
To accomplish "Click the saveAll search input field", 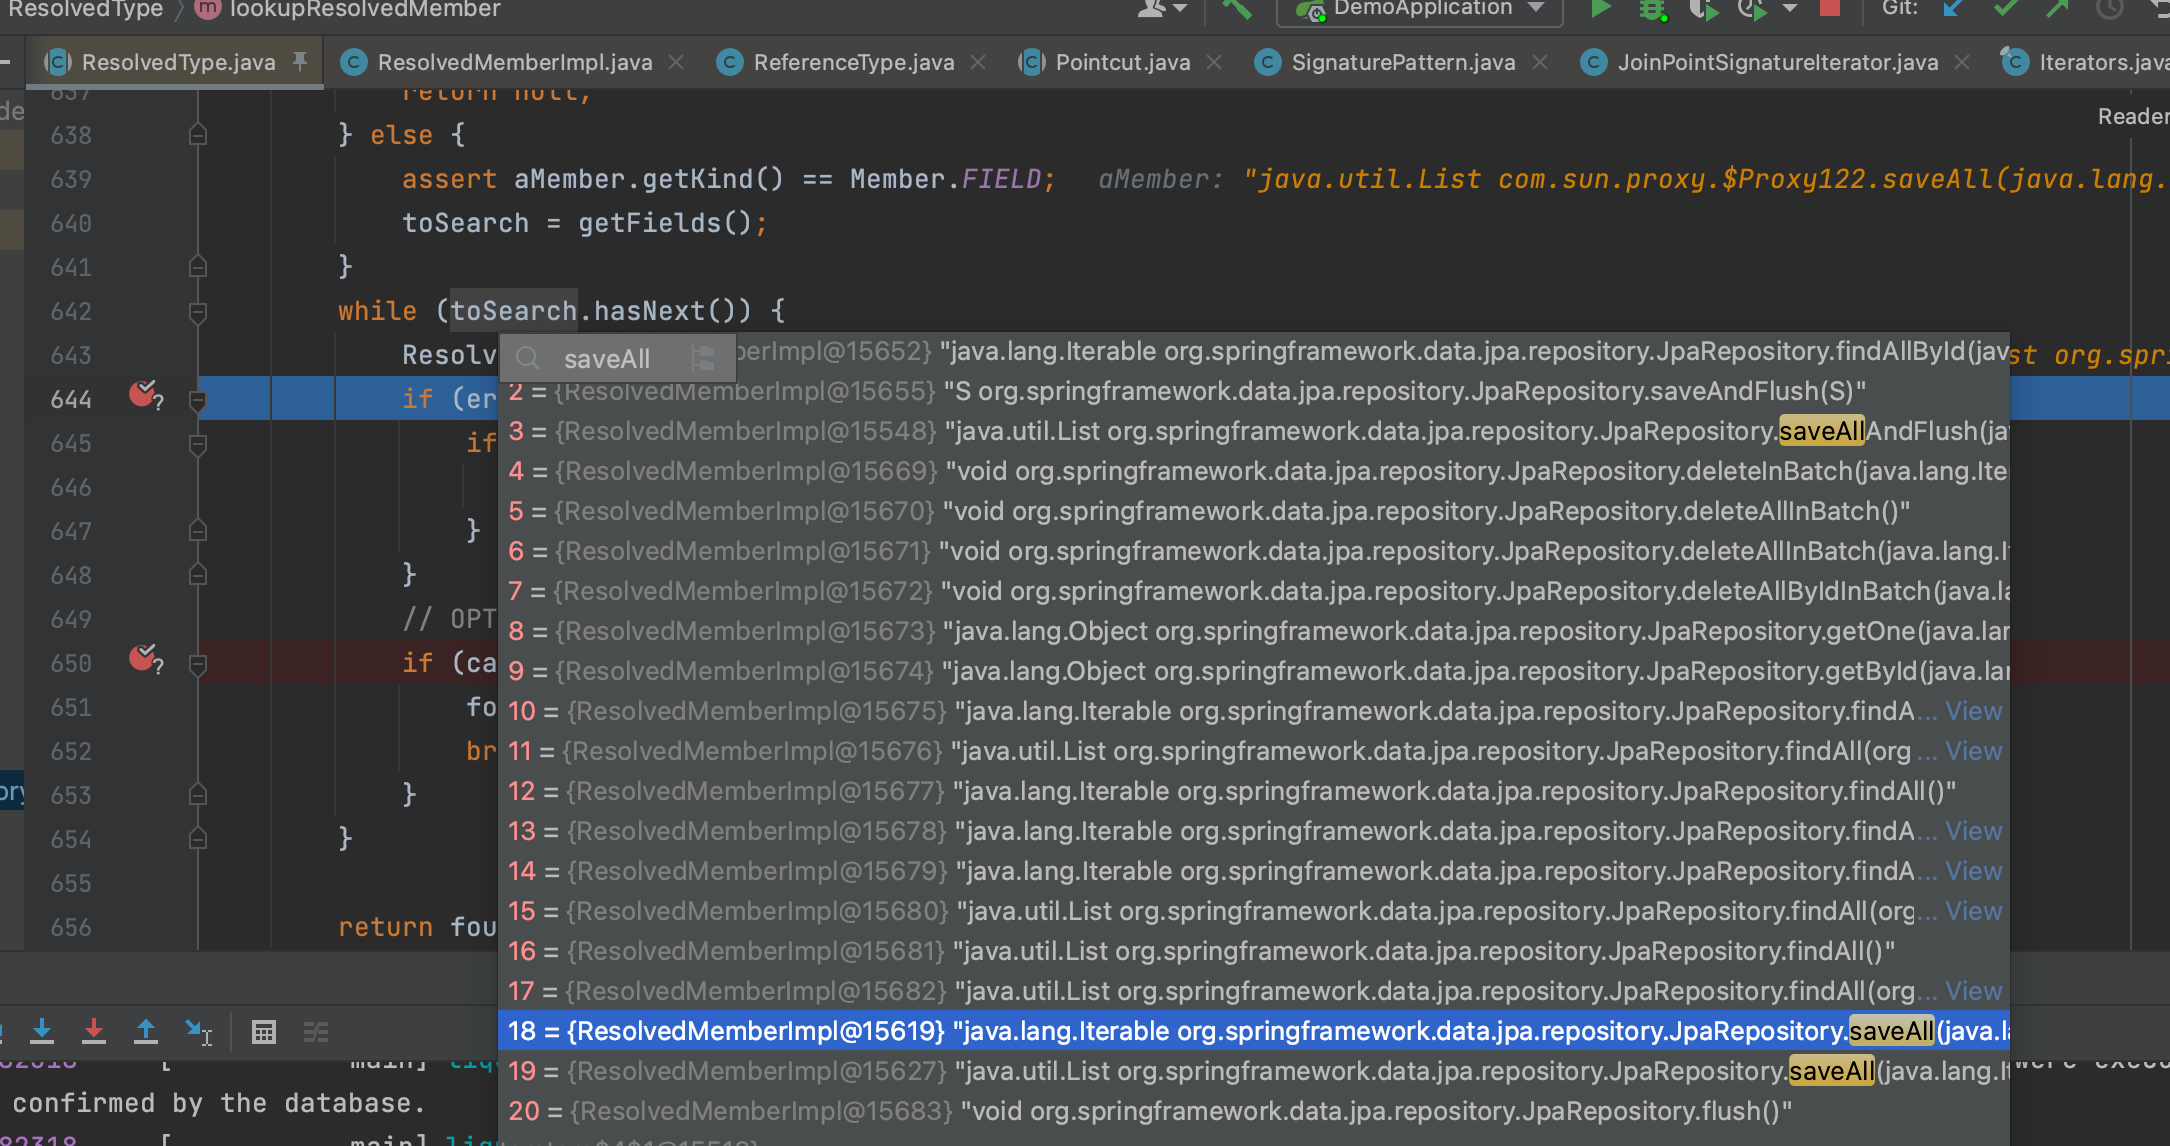I will [618, 359].
